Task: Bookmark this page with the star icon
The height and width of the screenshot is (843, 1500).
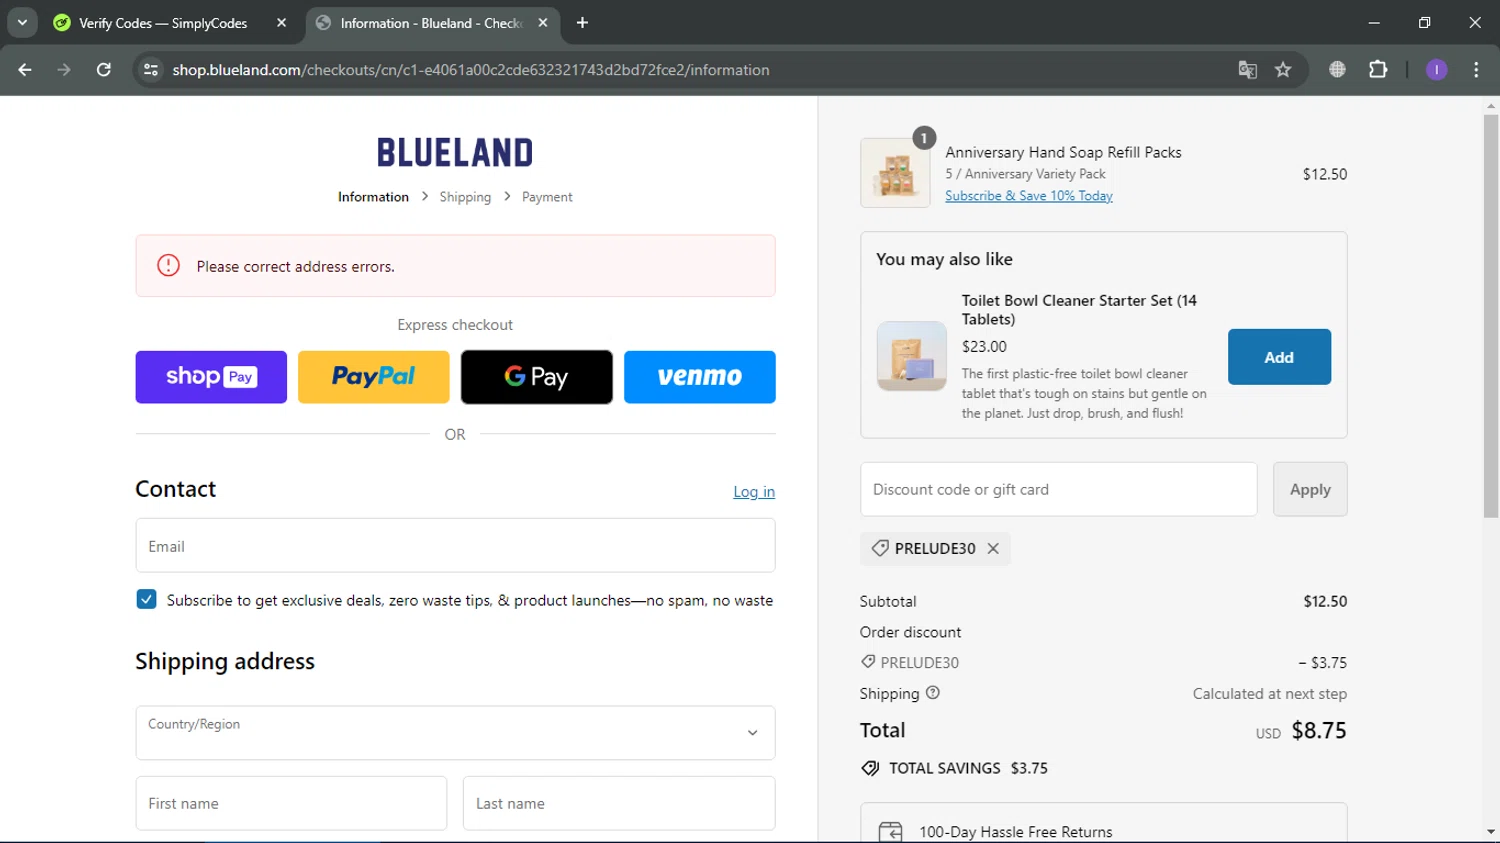Action: click(1283, 70)
